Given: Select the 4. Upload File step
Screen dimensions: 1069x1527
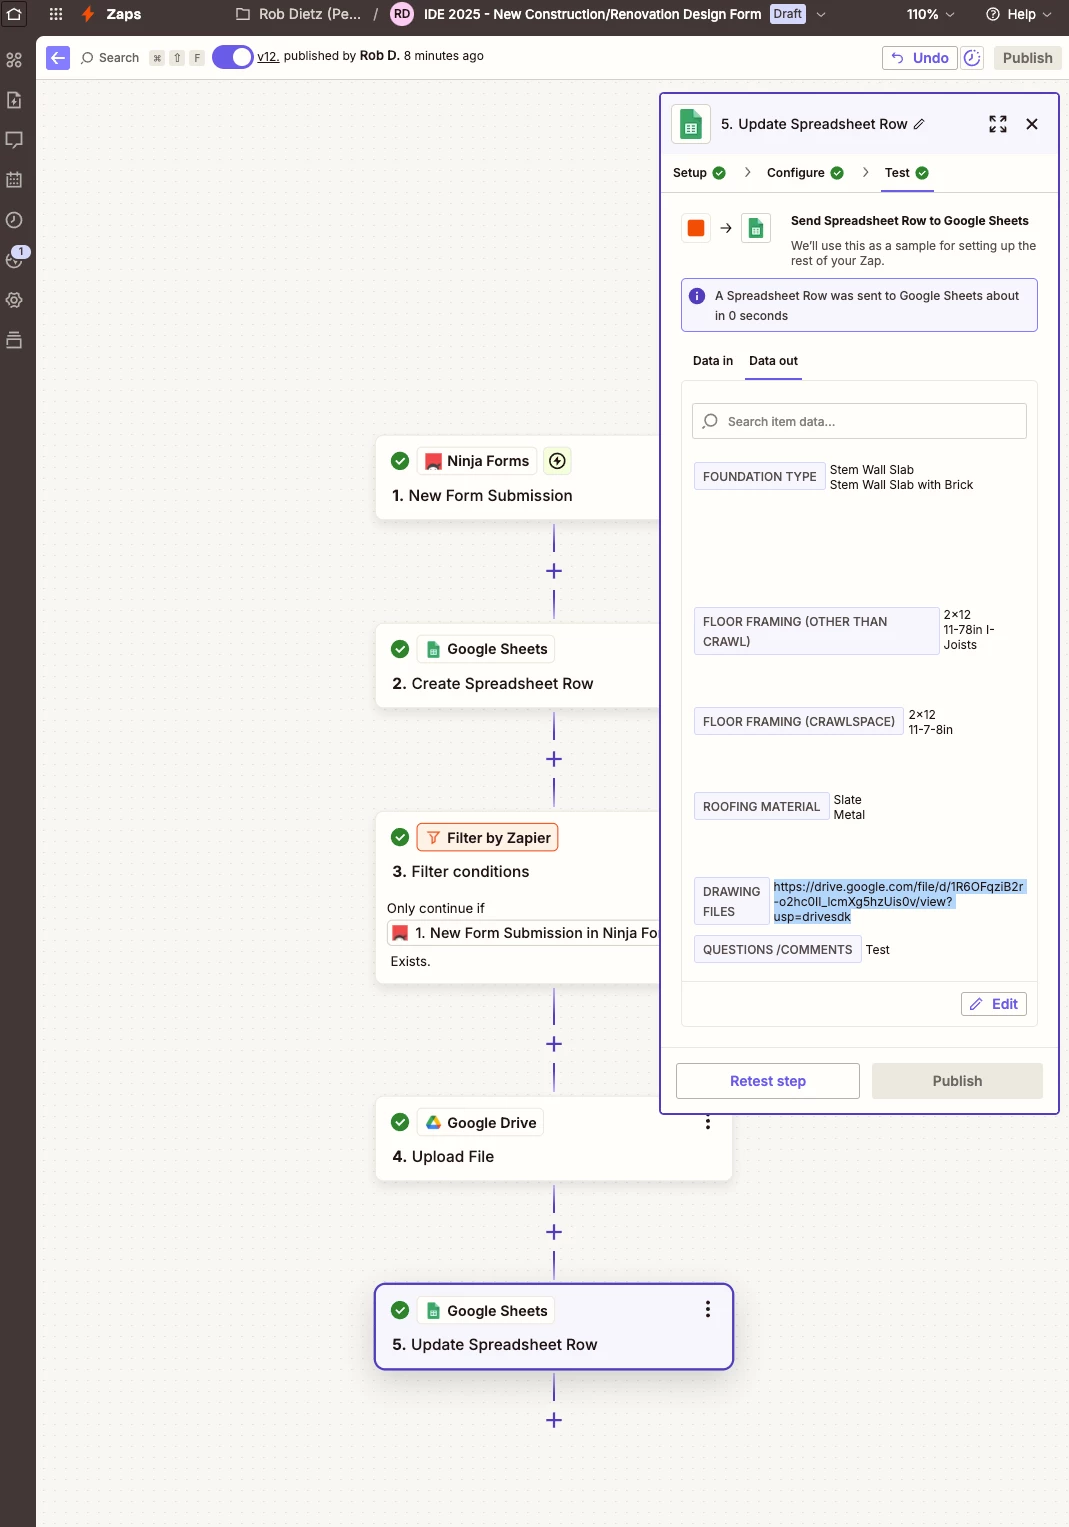Looking at the screenshot, I should pos(553,1139).
